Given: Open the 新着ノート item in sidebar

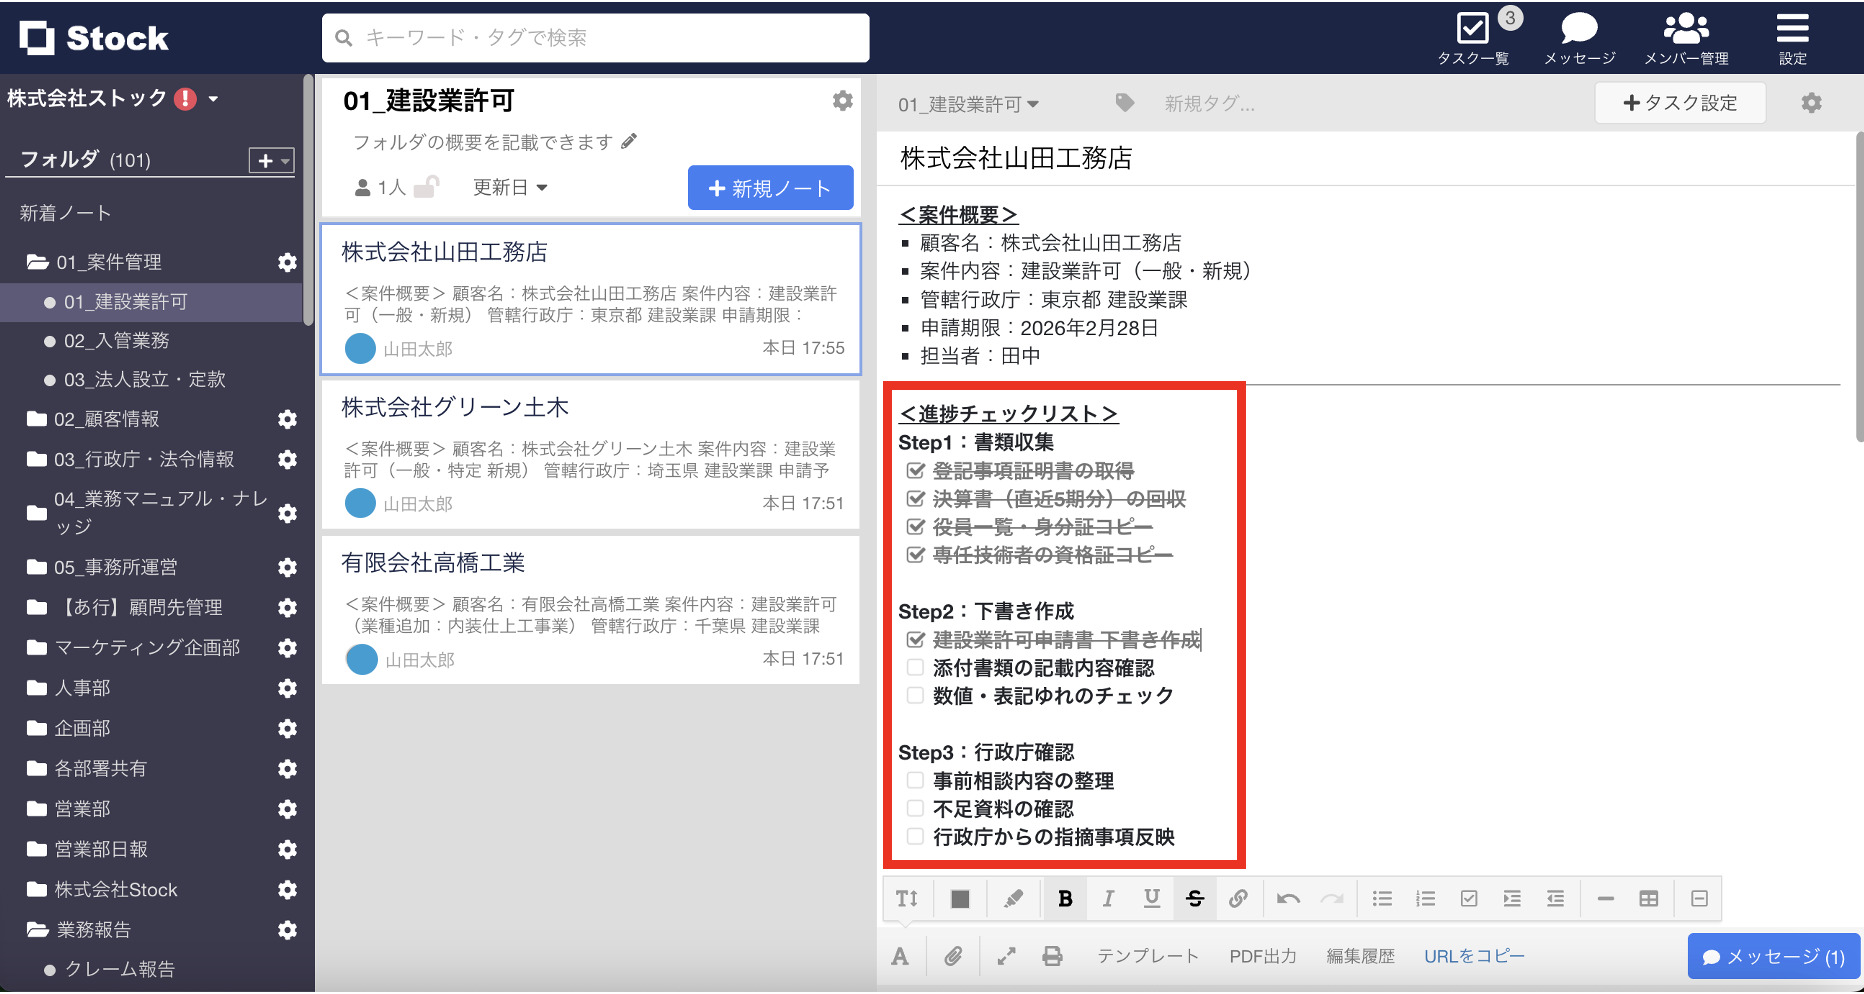Looking at the screenshot, I should 66,213.
